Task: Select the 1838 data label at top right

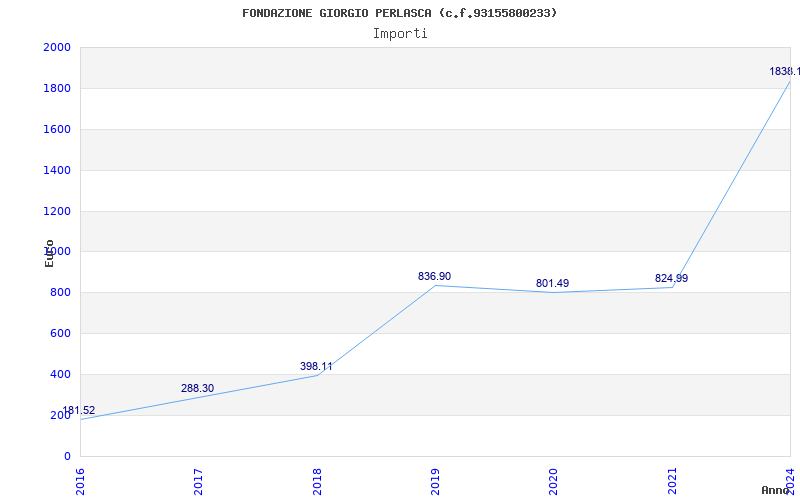Action: click(x=785, y=72)
